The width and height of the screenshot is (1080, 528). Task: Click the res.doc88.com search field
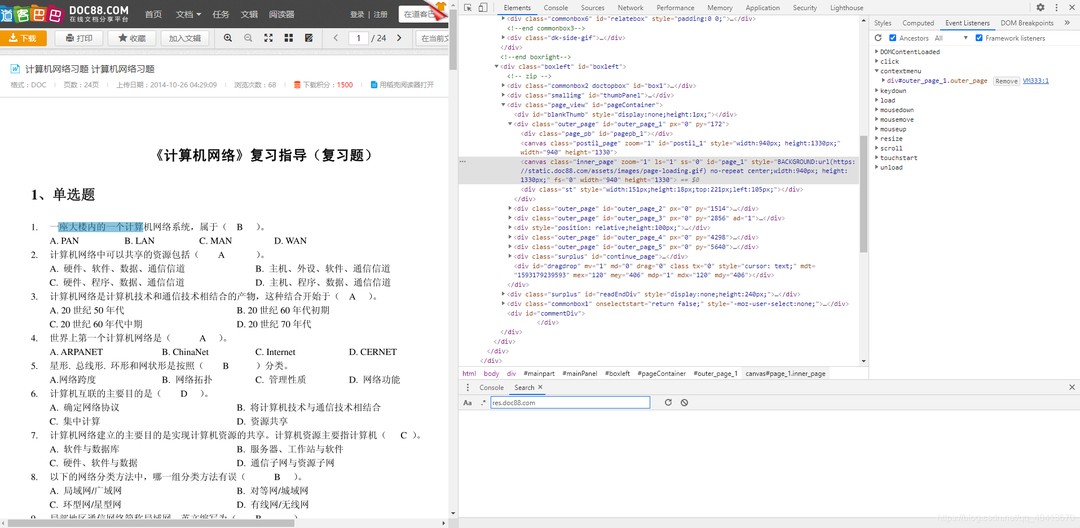pyautogui.click(x=569, y=403)
